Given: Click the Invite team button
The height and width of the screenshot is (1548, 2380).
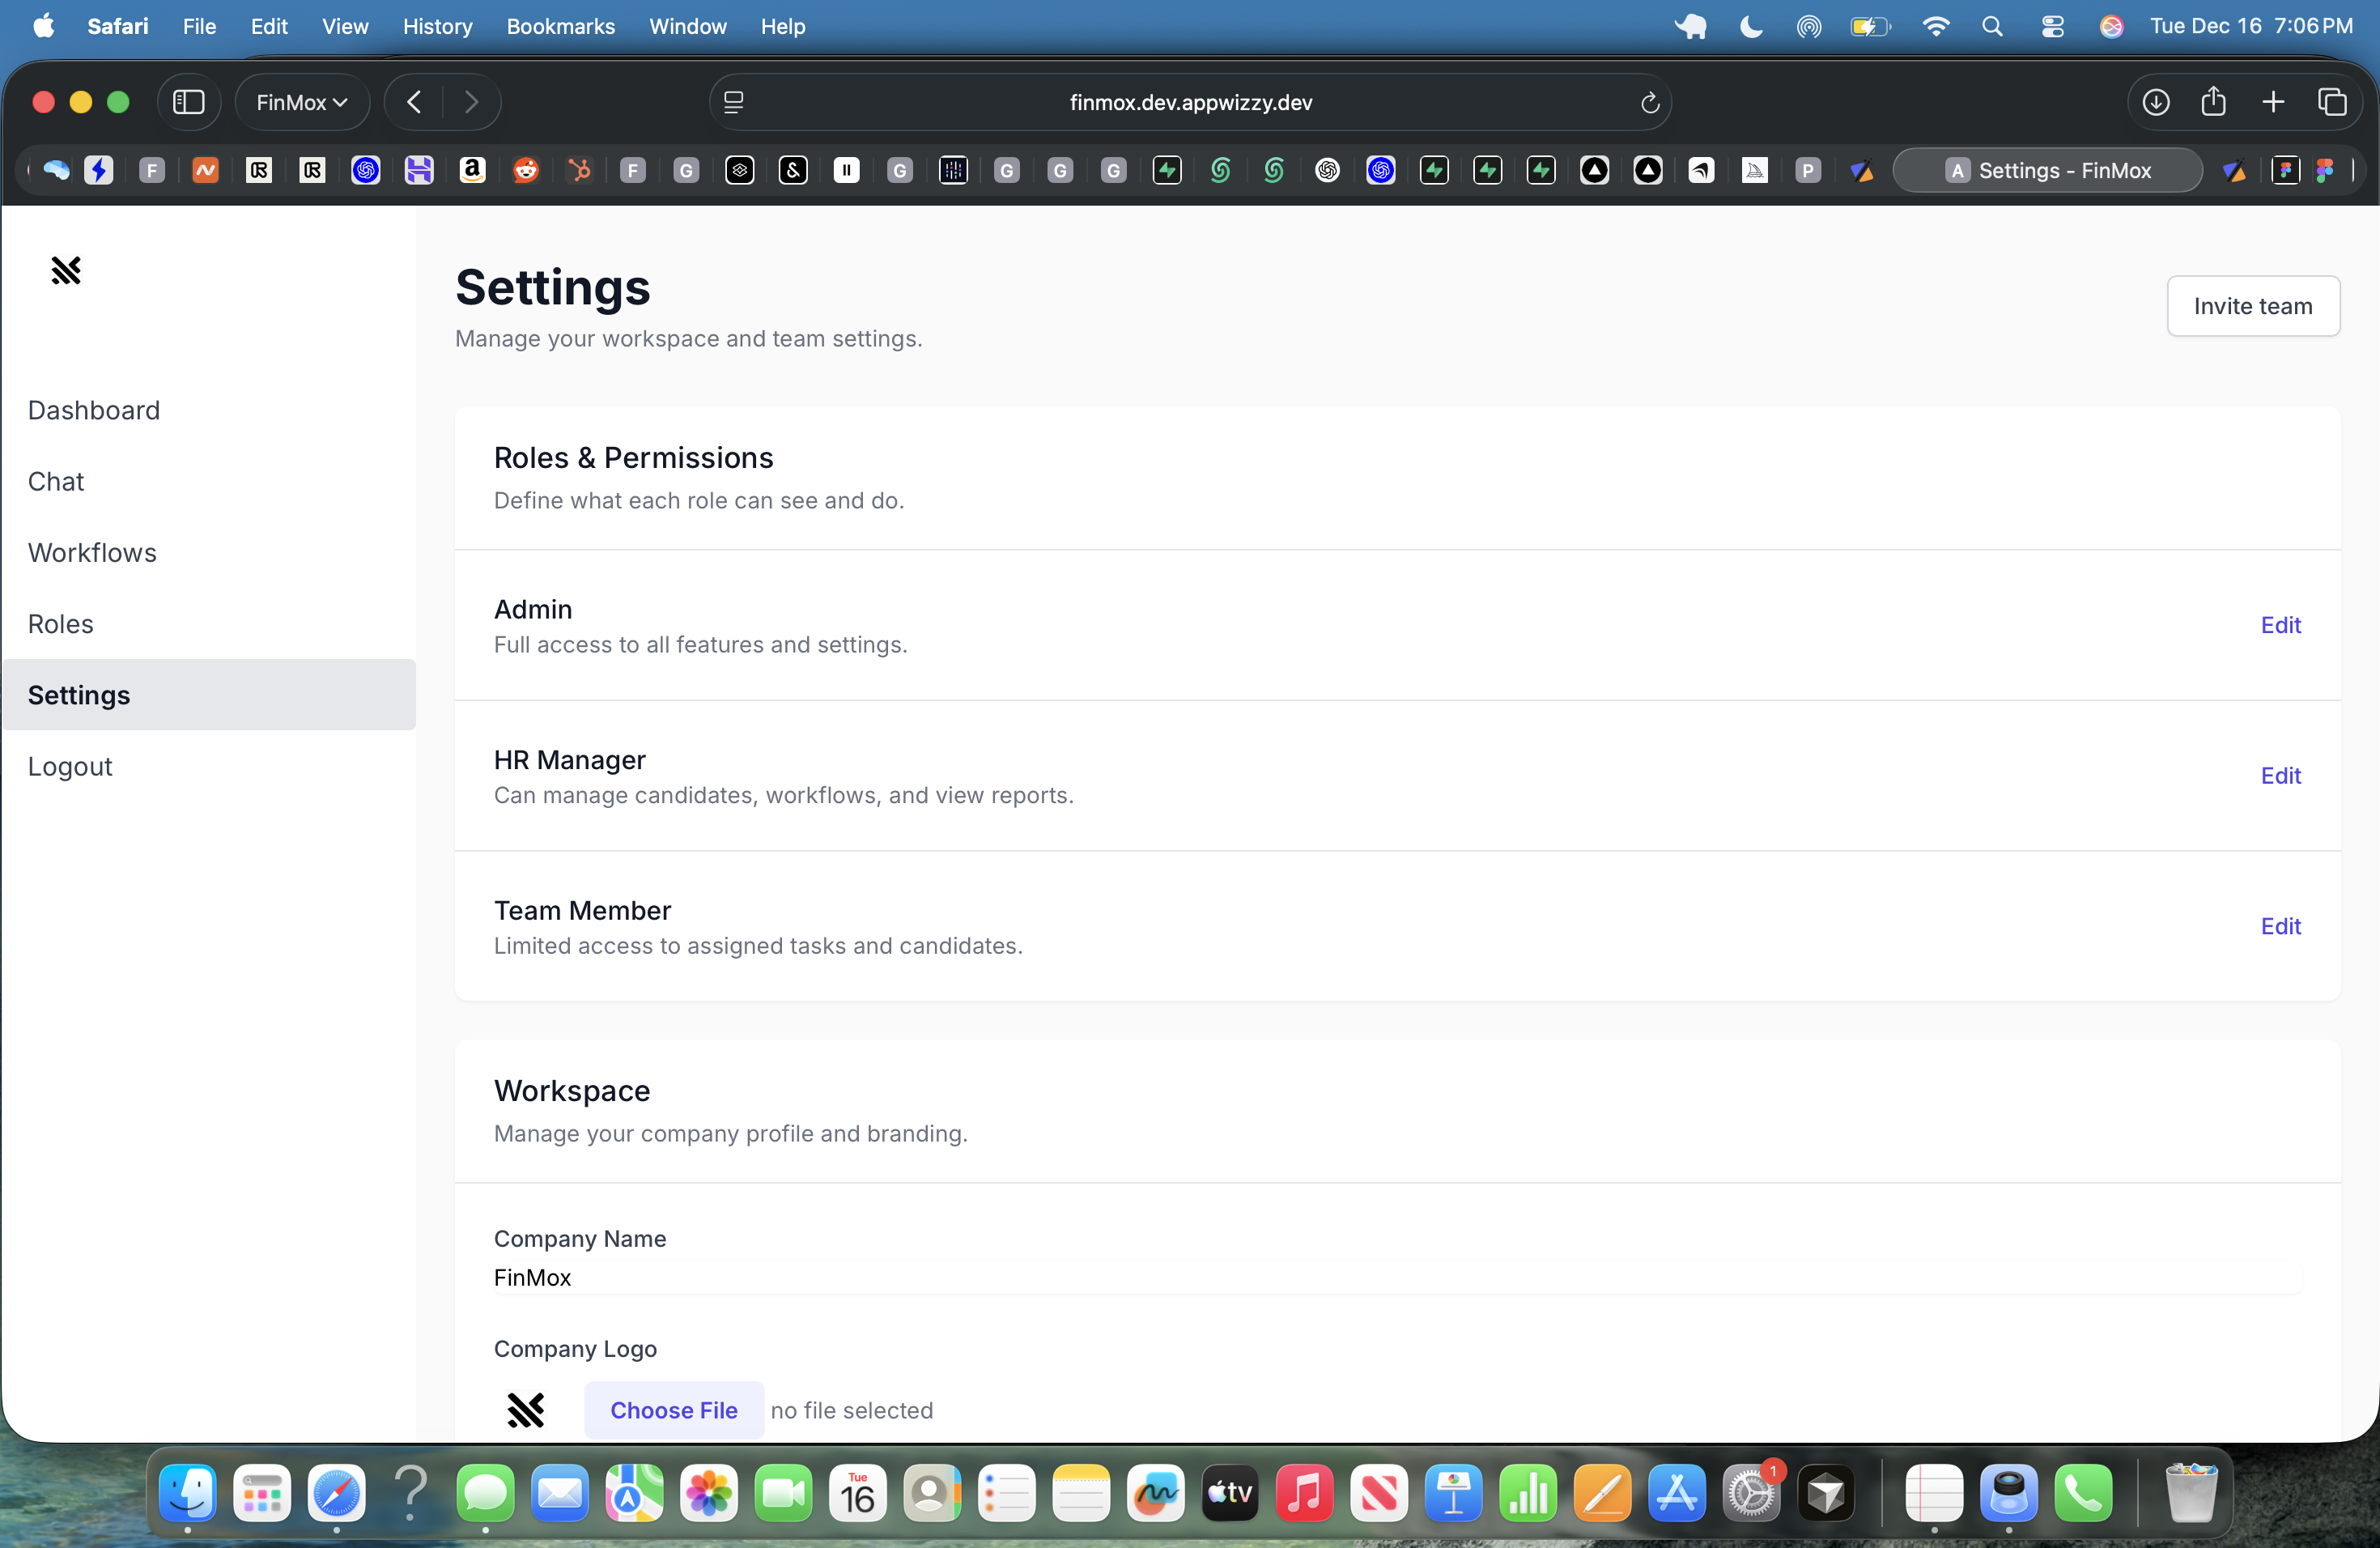Looking at the screenshot, I should [2252, 306].
